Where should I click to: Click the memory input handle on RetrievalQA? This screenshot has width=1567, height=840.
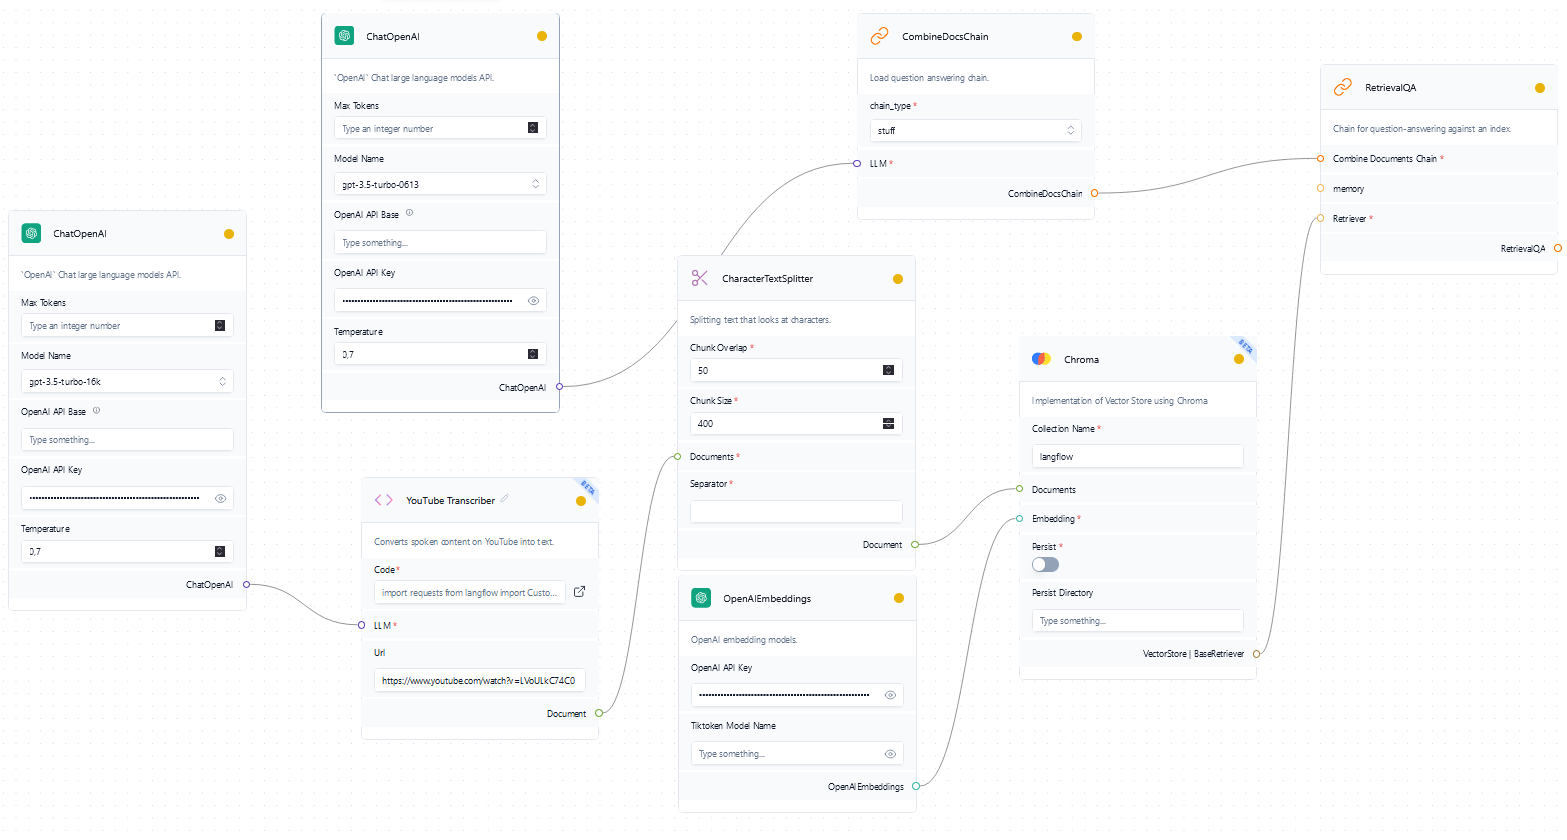(1320, 188)
